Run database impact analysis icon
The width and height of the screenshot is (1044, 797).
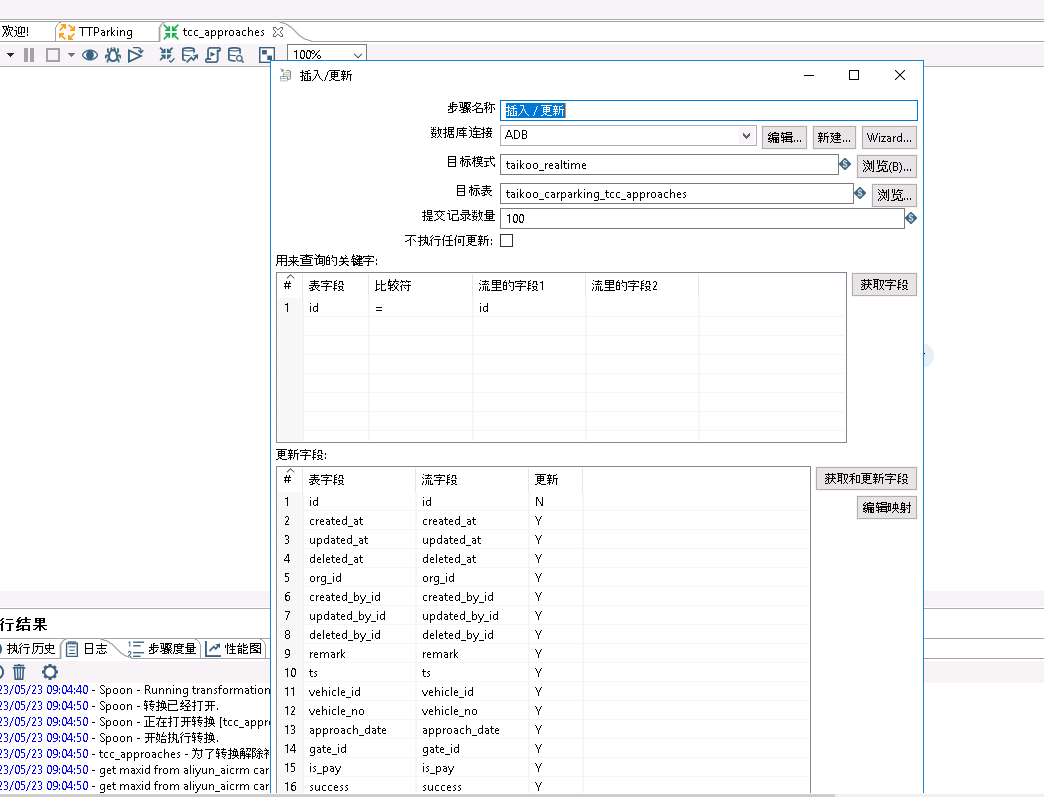point(189,55)
